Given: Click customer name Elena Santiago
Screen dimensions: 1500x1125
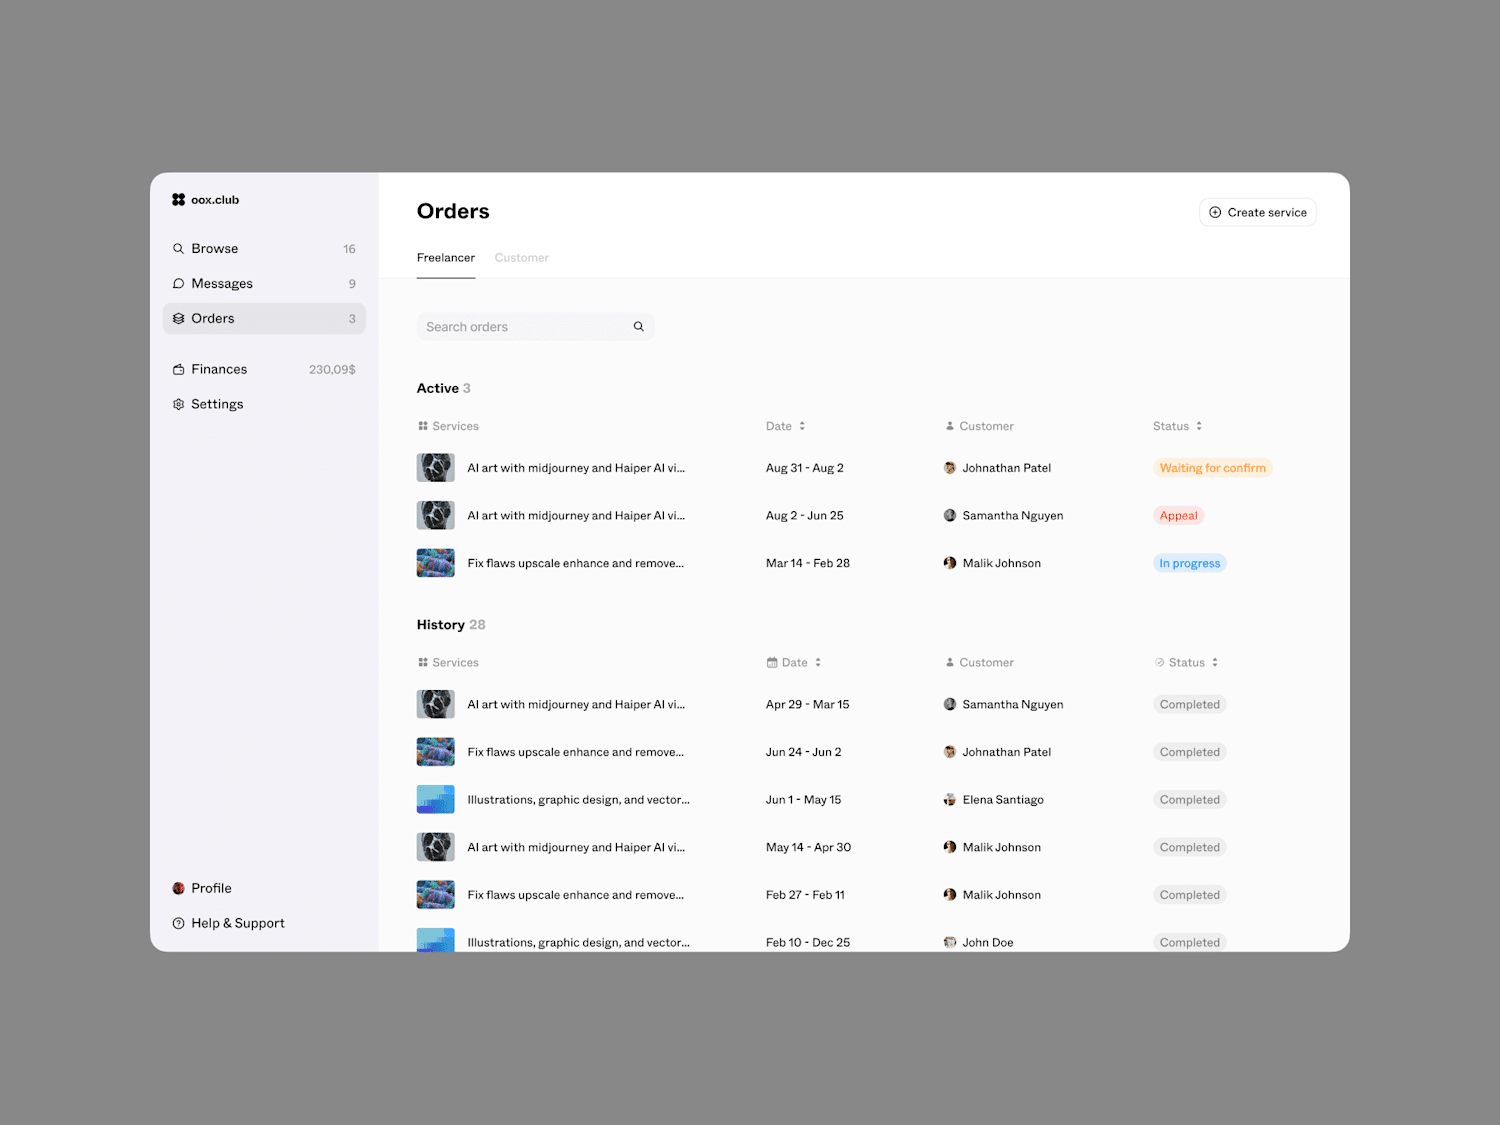Looking at the screenshot, I should click(1003, 800).
